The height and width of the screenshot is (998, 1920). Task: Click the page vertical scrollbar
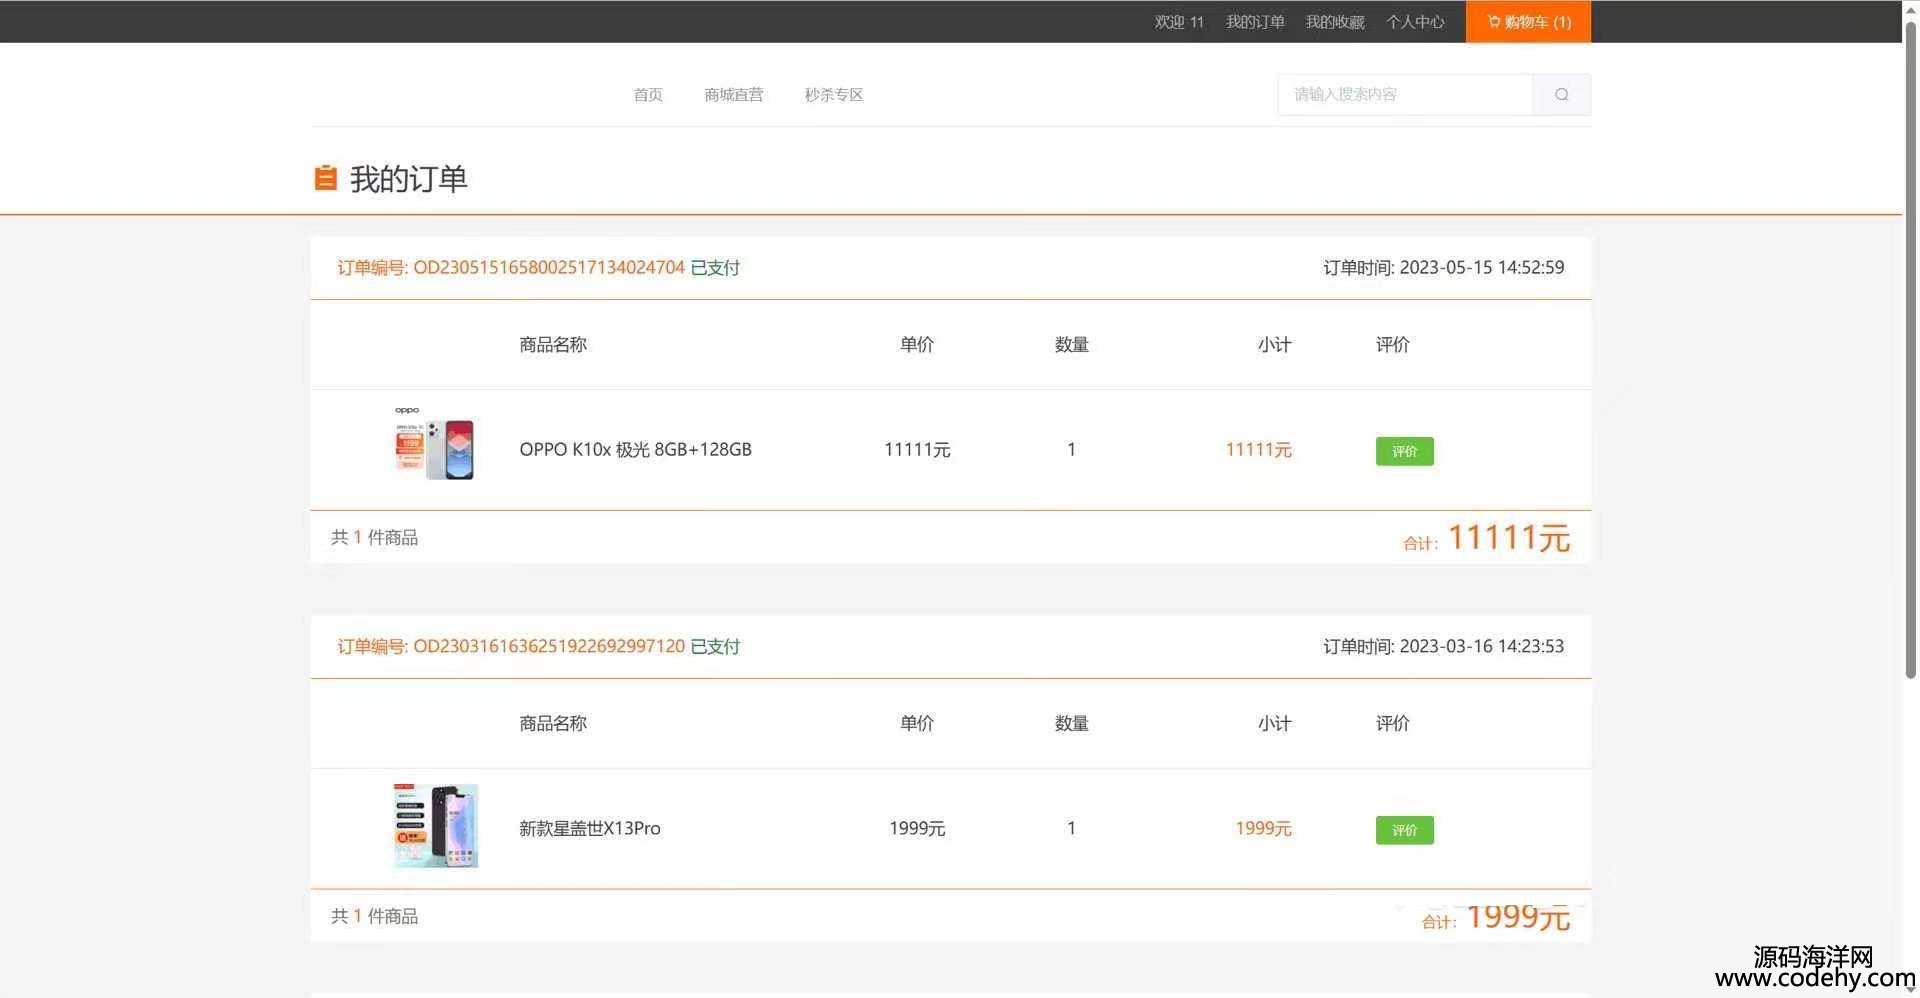[x=1911, y=350]
